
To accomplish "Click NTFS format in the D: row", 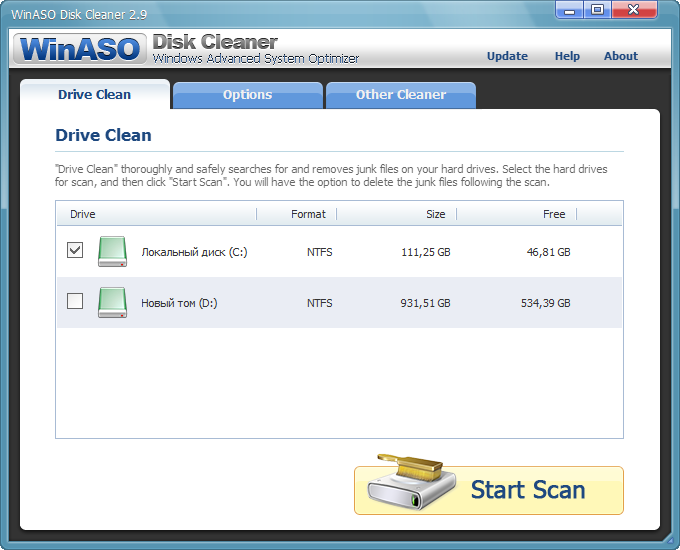I will [x=320, y=303].
